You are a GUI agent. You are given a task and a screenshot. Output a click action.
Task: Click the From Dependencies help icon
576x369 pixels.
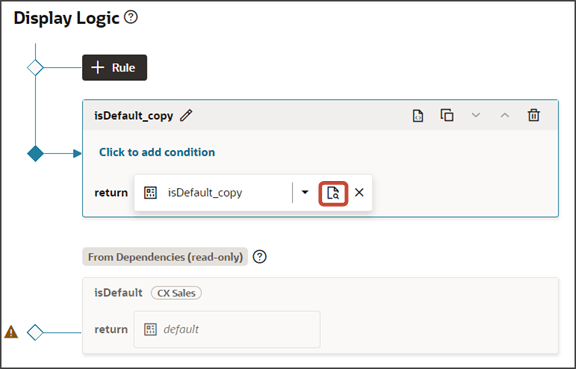pyautogui.click(x=260, y=257)
